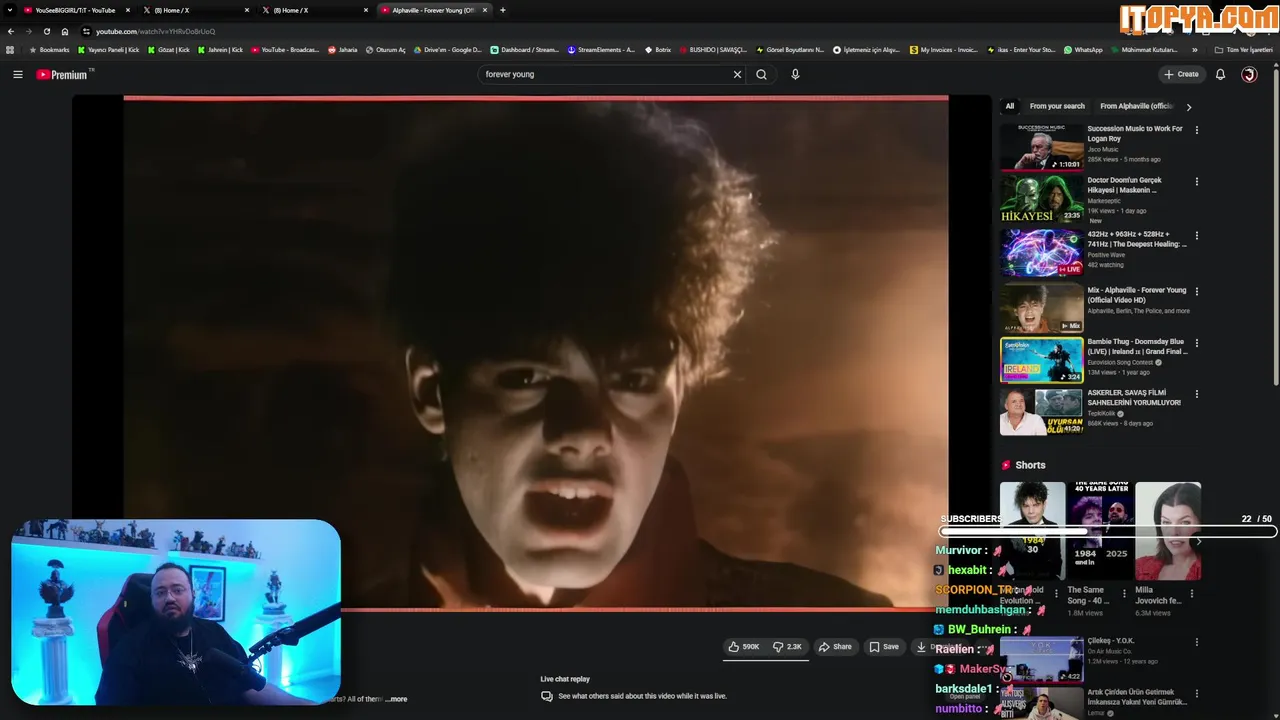Open 'Succession Music to Work For' thumbnail

click(x=1041, y=147)
